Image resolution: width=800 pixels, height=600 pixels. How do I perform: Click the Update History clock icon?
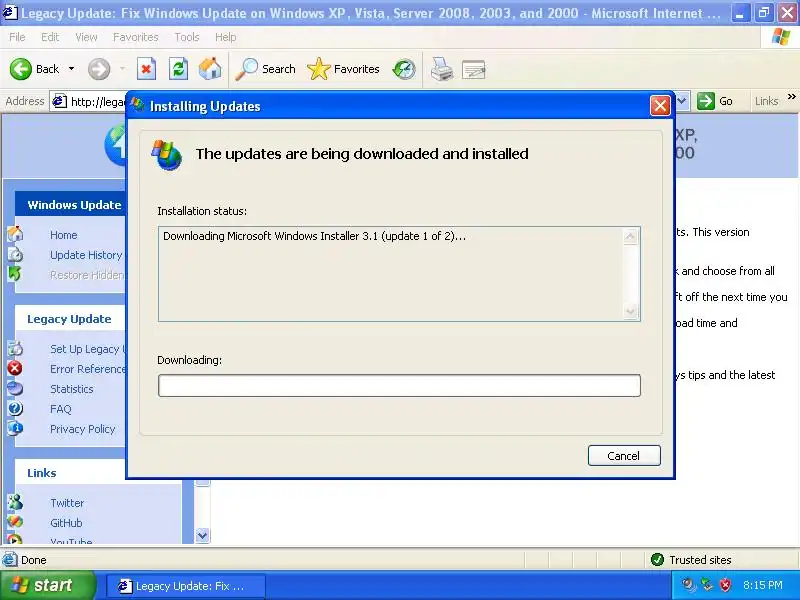(x=15, y=254)
